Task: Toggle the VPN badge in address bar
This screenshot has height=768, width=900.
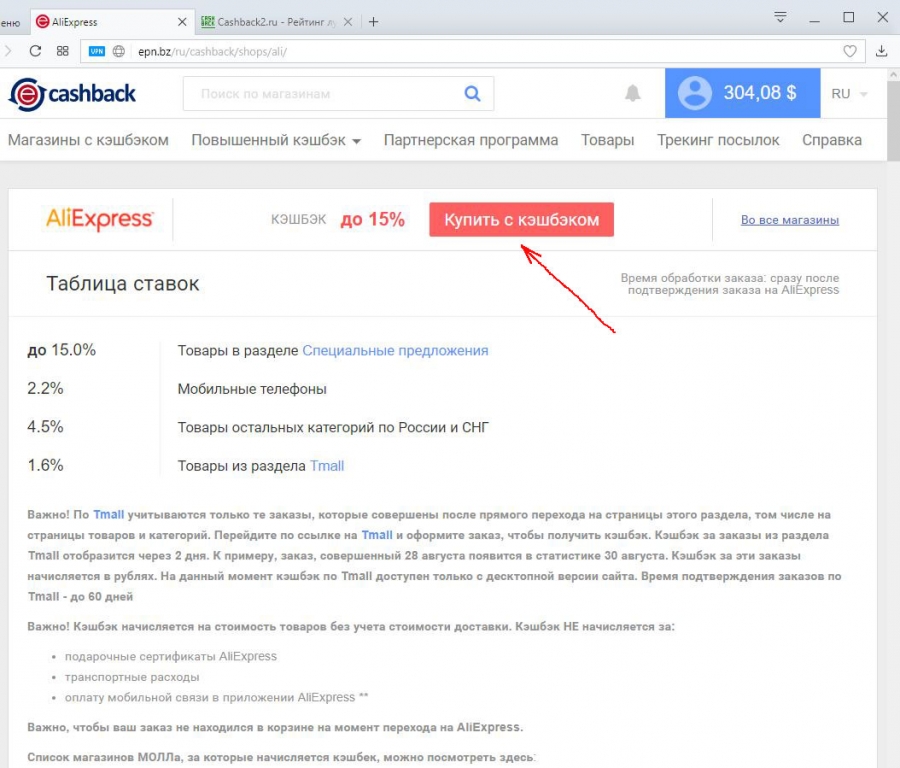Action: [x=96, y=51]
